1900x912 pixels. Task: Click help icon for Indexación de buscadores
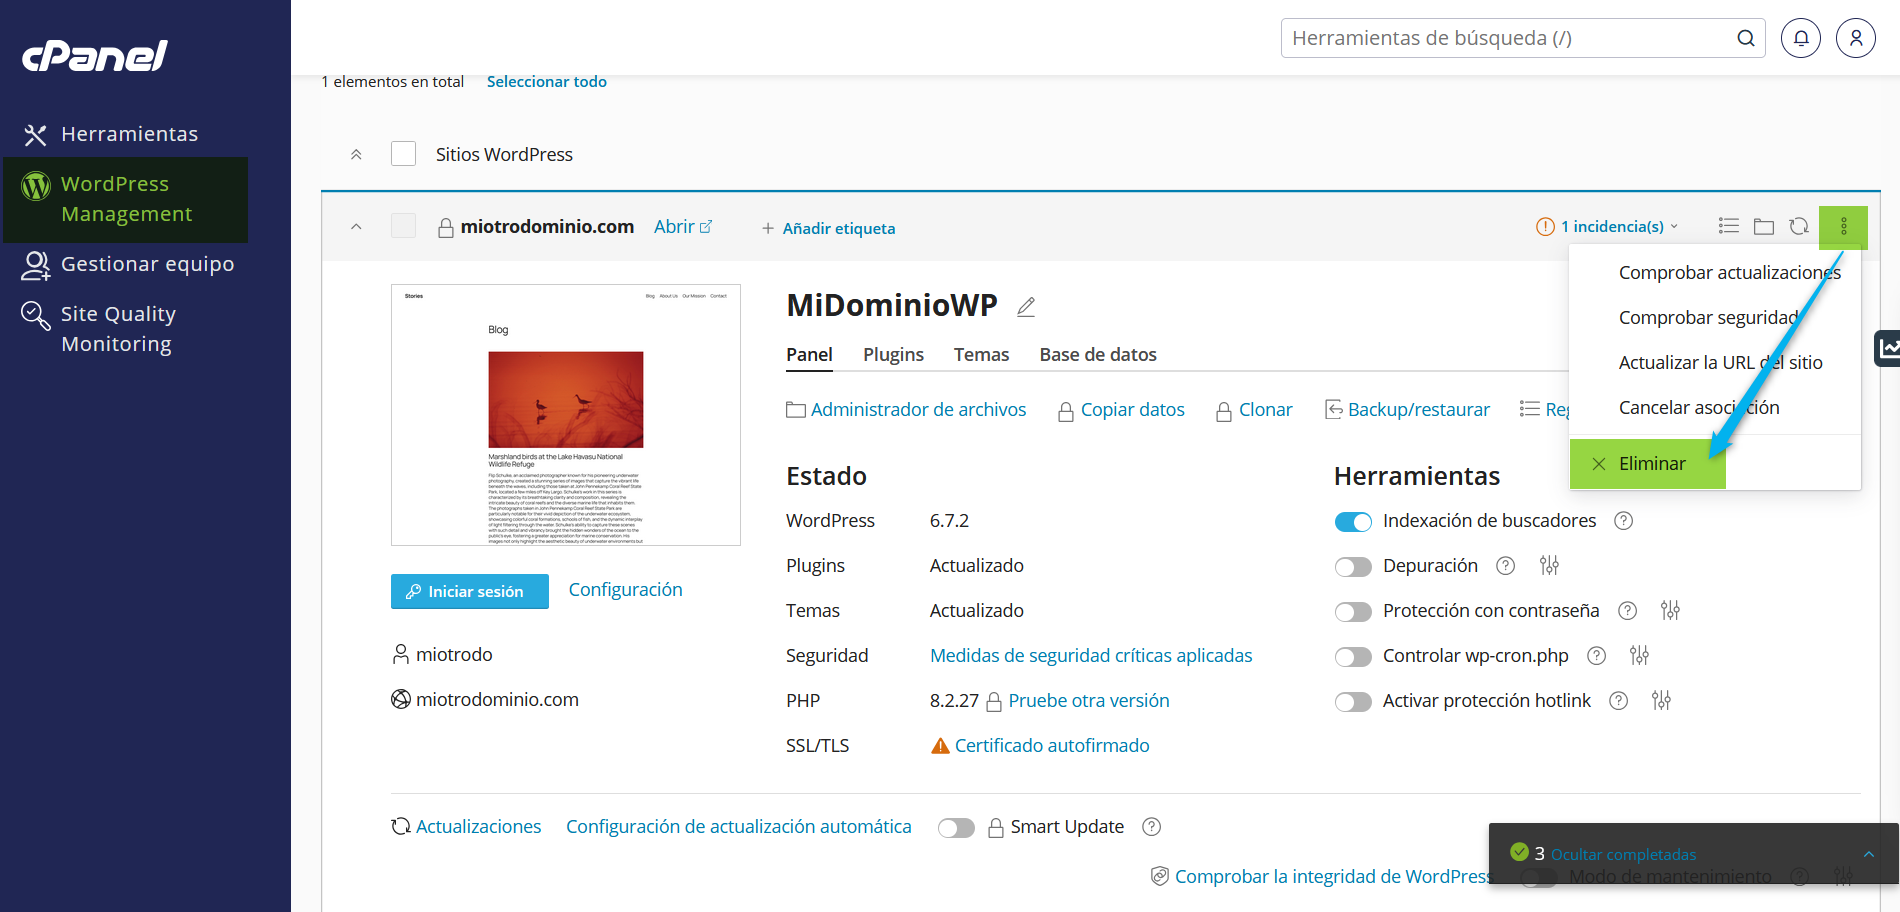1624,521
